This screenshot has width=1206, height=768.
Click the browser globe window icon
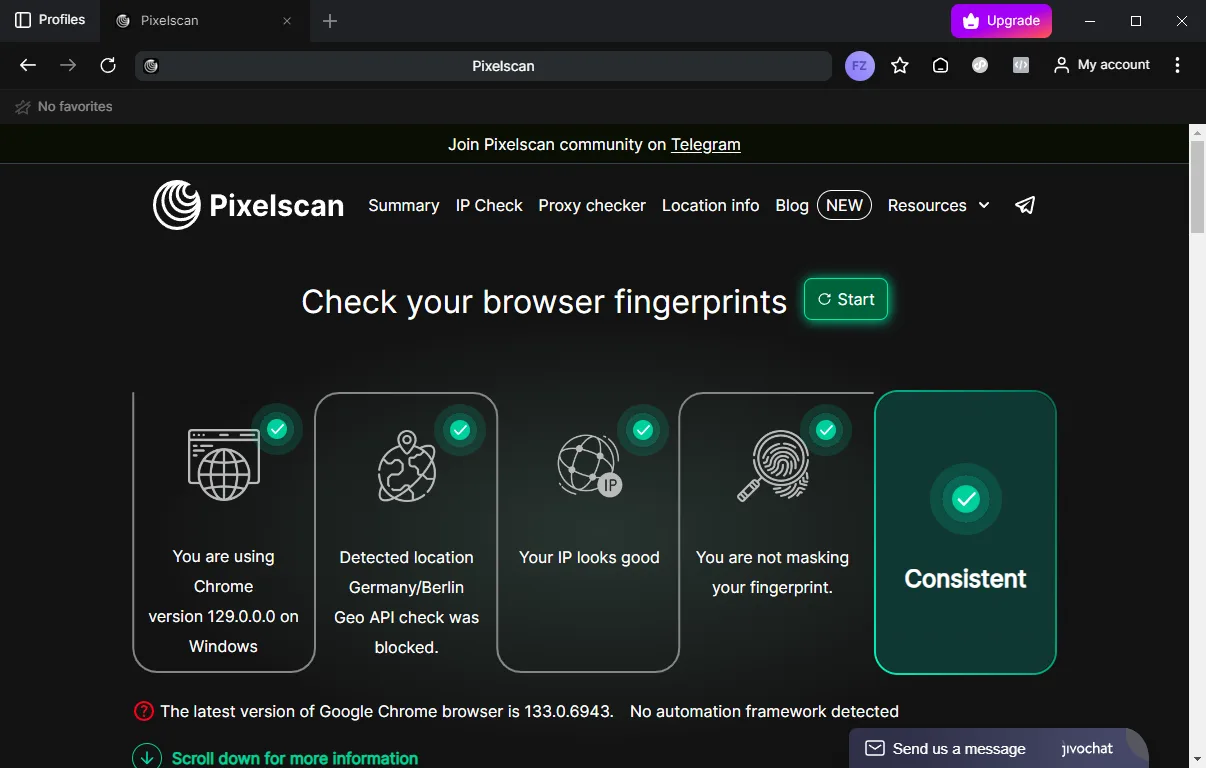[x=224, y=465]
